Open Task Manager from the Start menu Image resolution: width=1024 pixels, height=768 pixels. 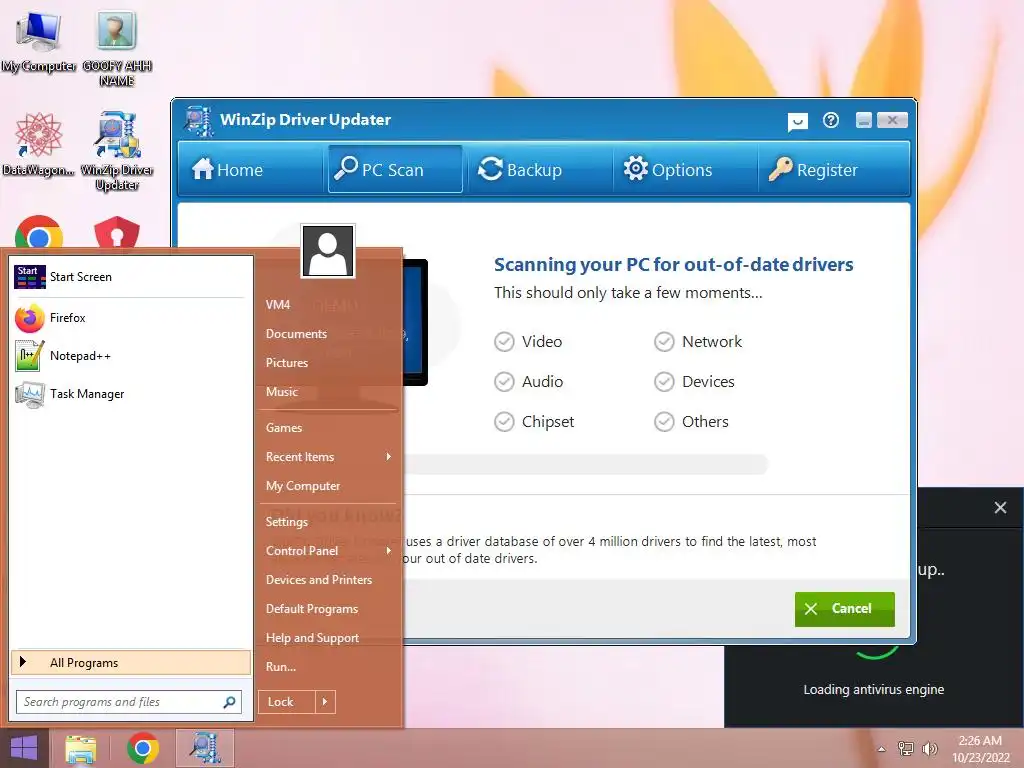[129, 394]
